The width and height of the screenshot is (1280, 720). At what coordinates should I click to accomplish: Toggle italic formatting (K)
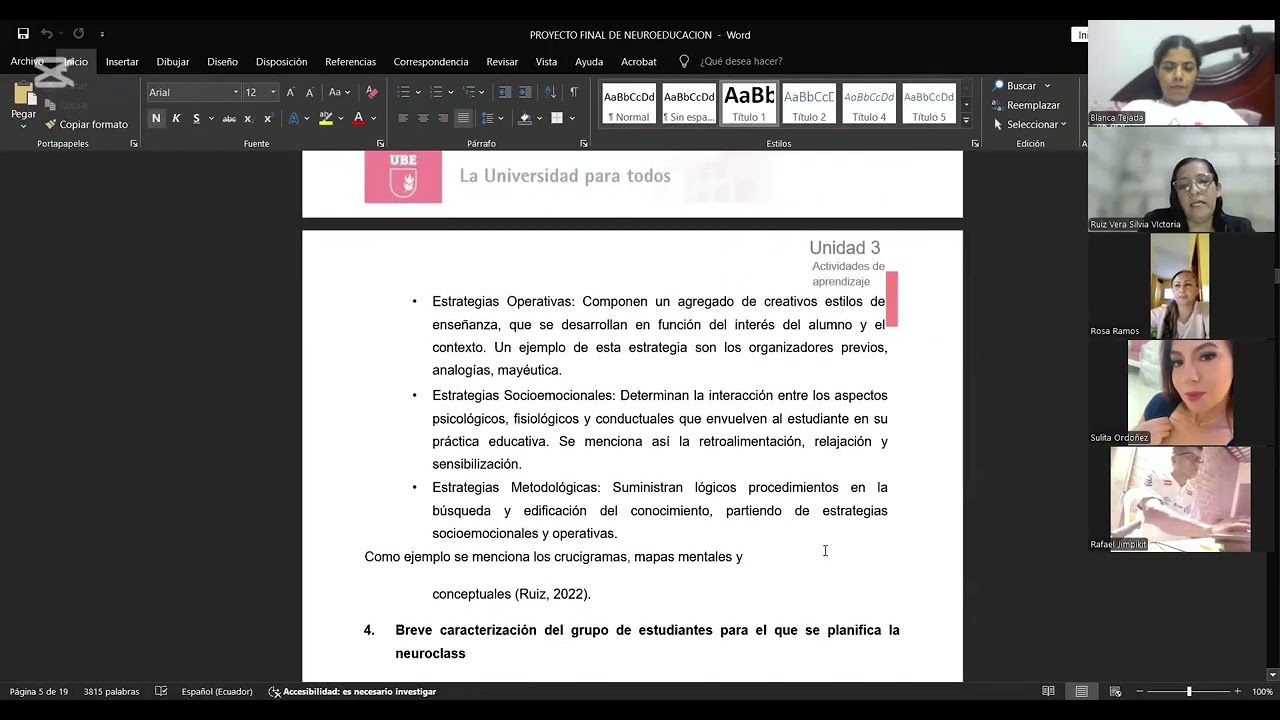click(176, 118)
